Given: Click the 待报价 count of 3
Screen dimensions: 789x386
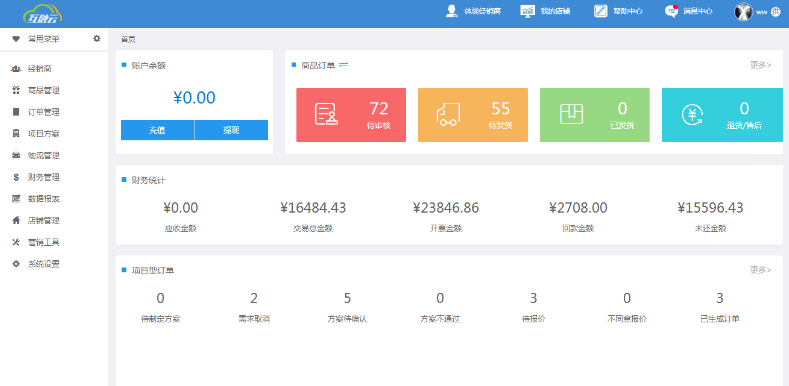Looking at the screenshot, I should pos(533,298).
